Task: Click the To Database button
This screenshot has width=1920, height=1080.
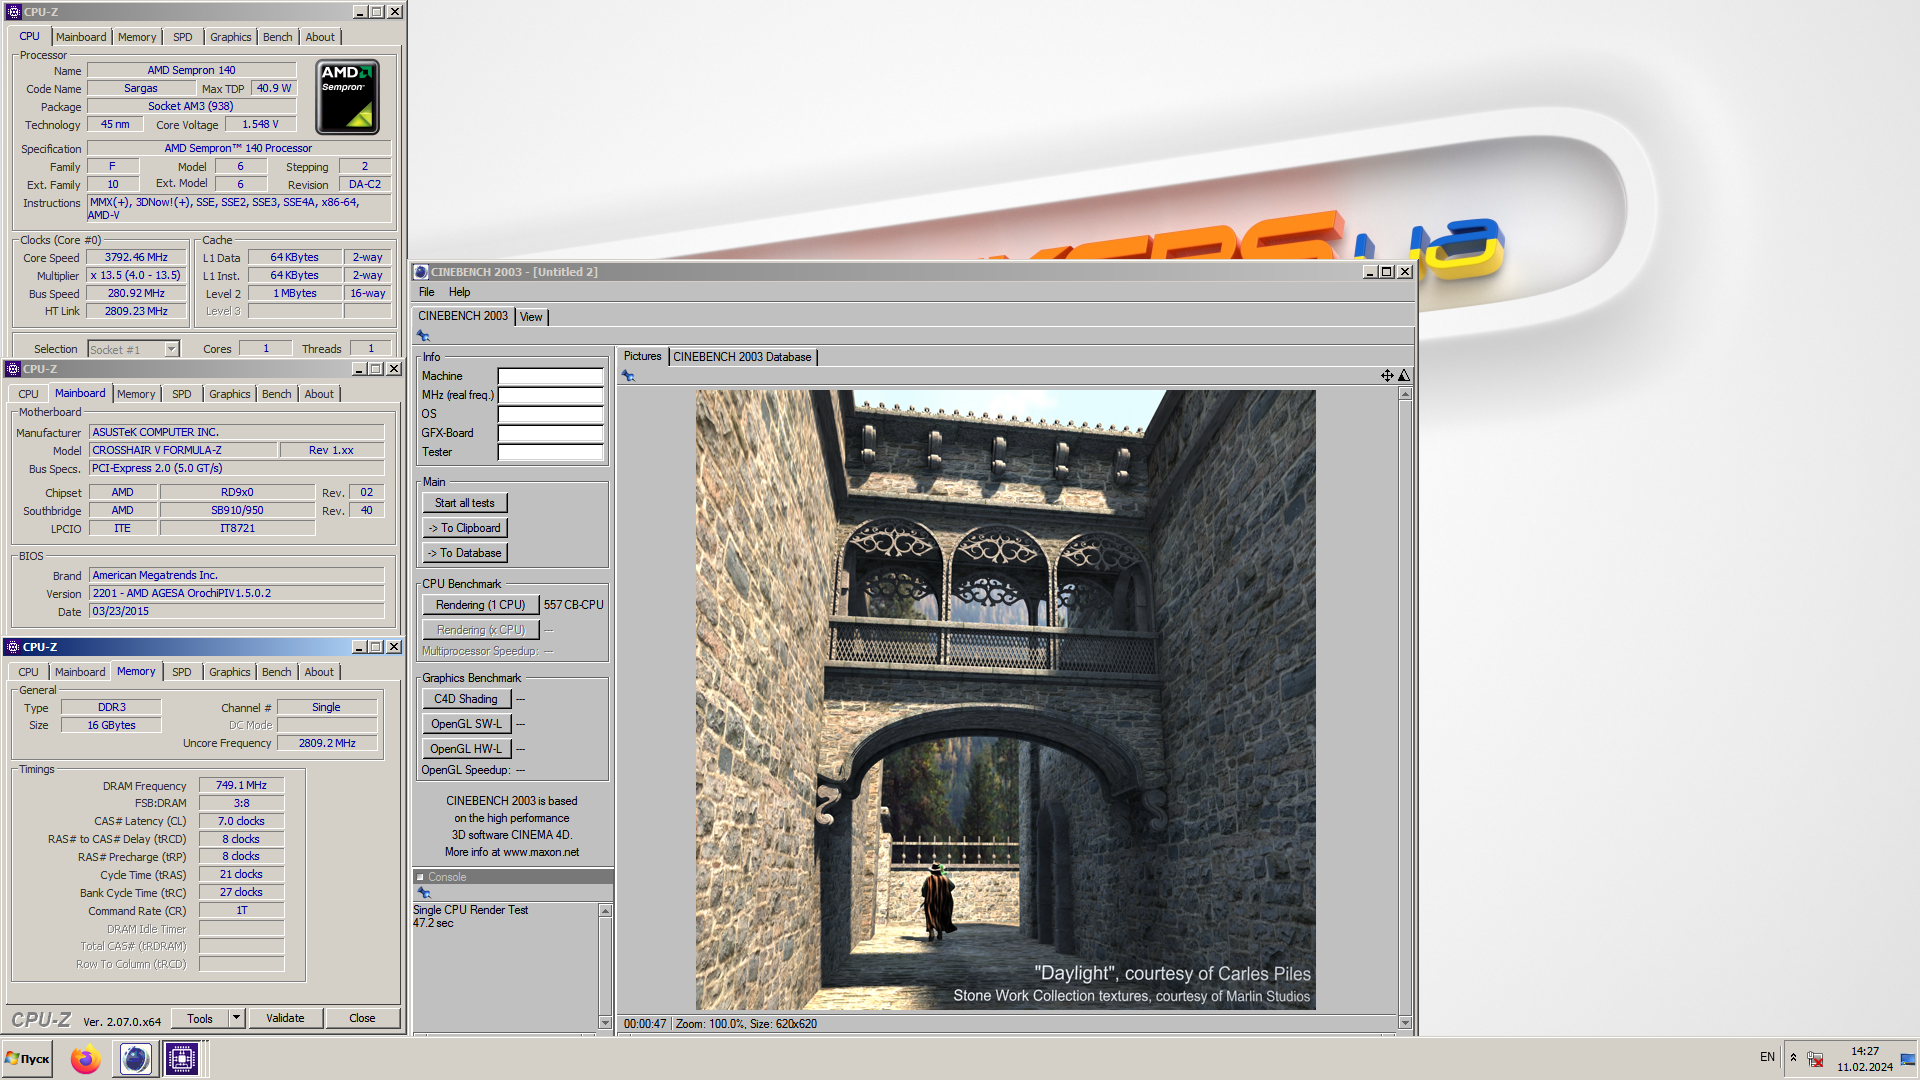Action: 465,553
